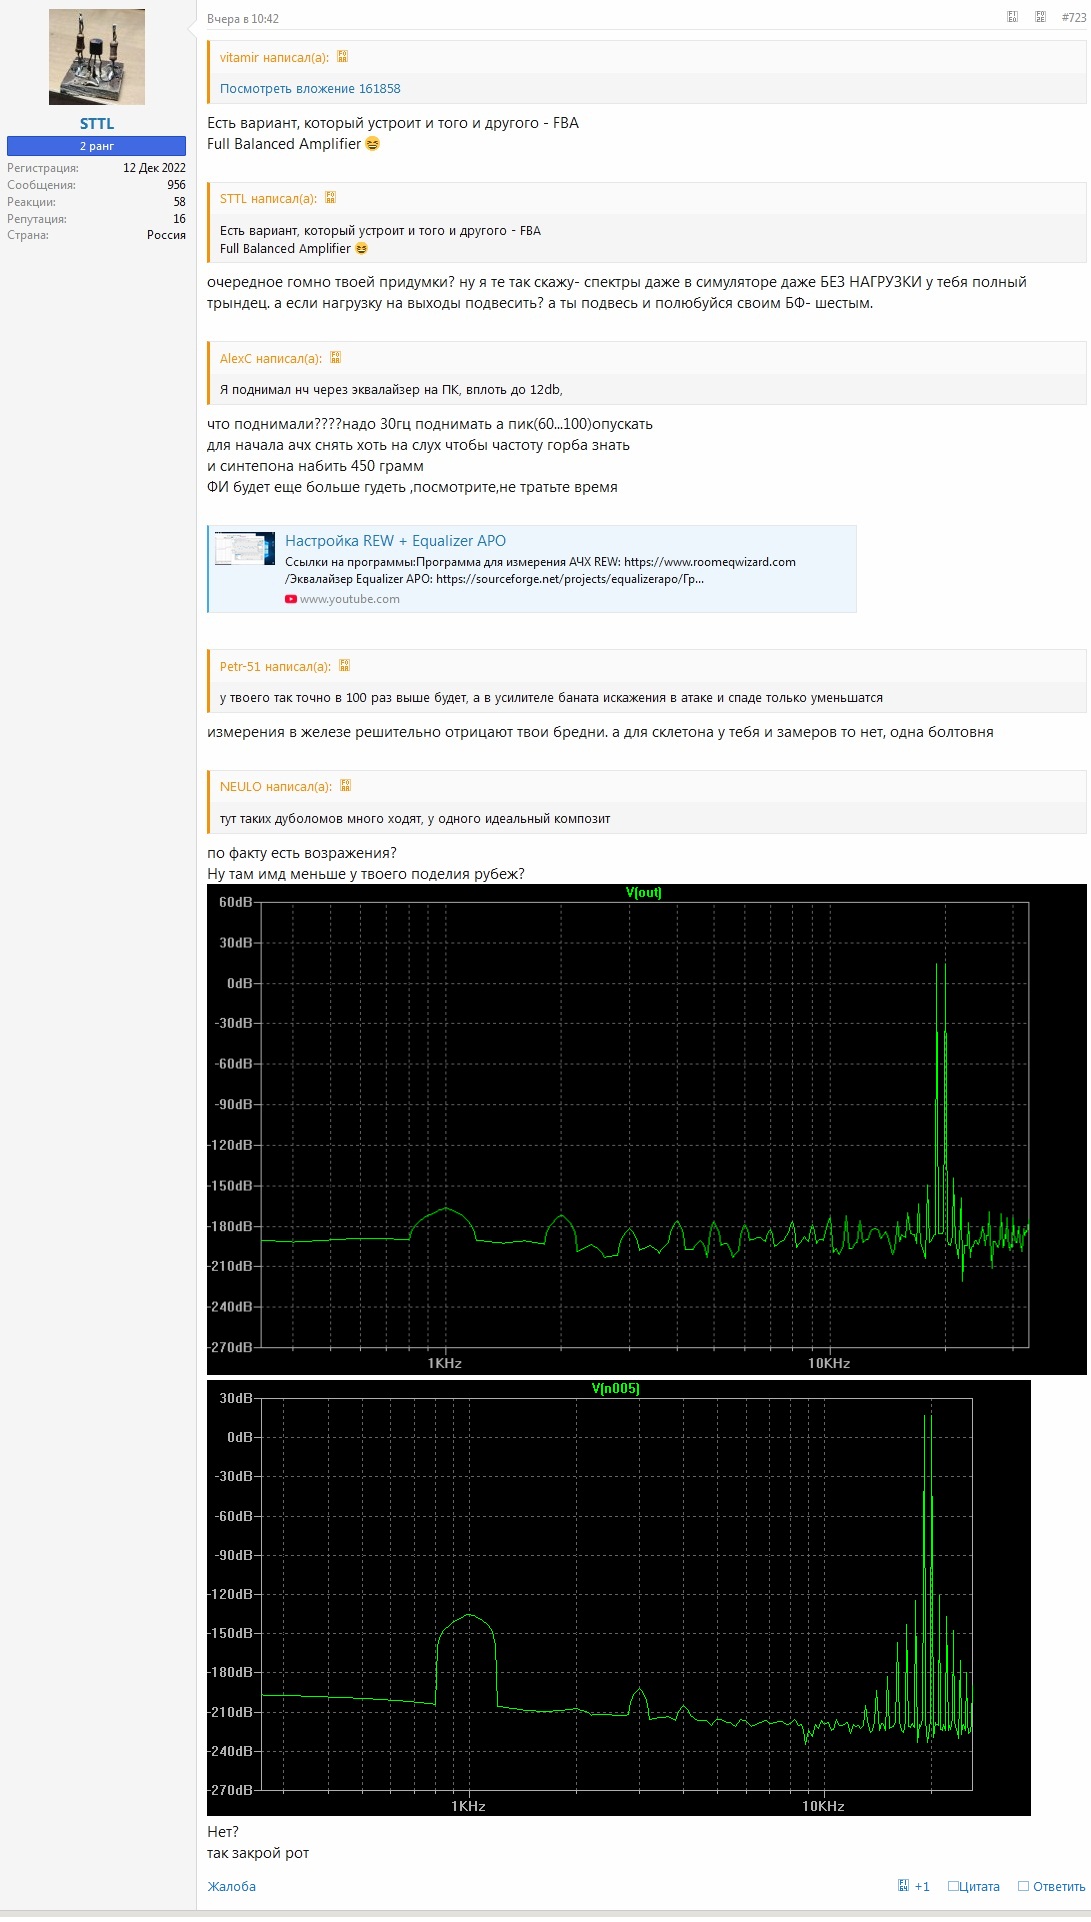Open 'Настройка REW + Equalizer APO' video link
Viewport: 1091px width, 1922px height.
click(x=395, y=541)
